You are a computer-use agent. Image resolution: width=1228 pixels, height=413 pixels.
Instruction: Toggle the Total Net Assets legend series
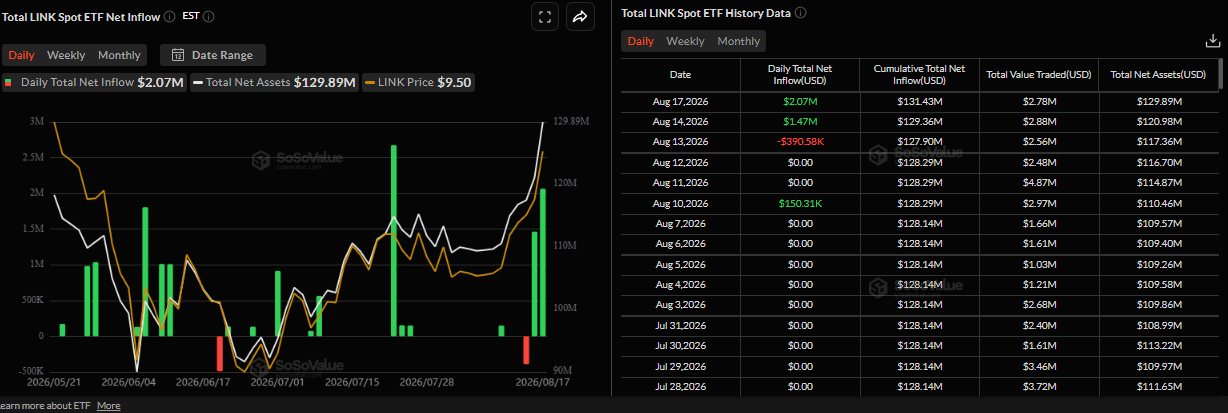pyautogui.click(x=273, y=82)
